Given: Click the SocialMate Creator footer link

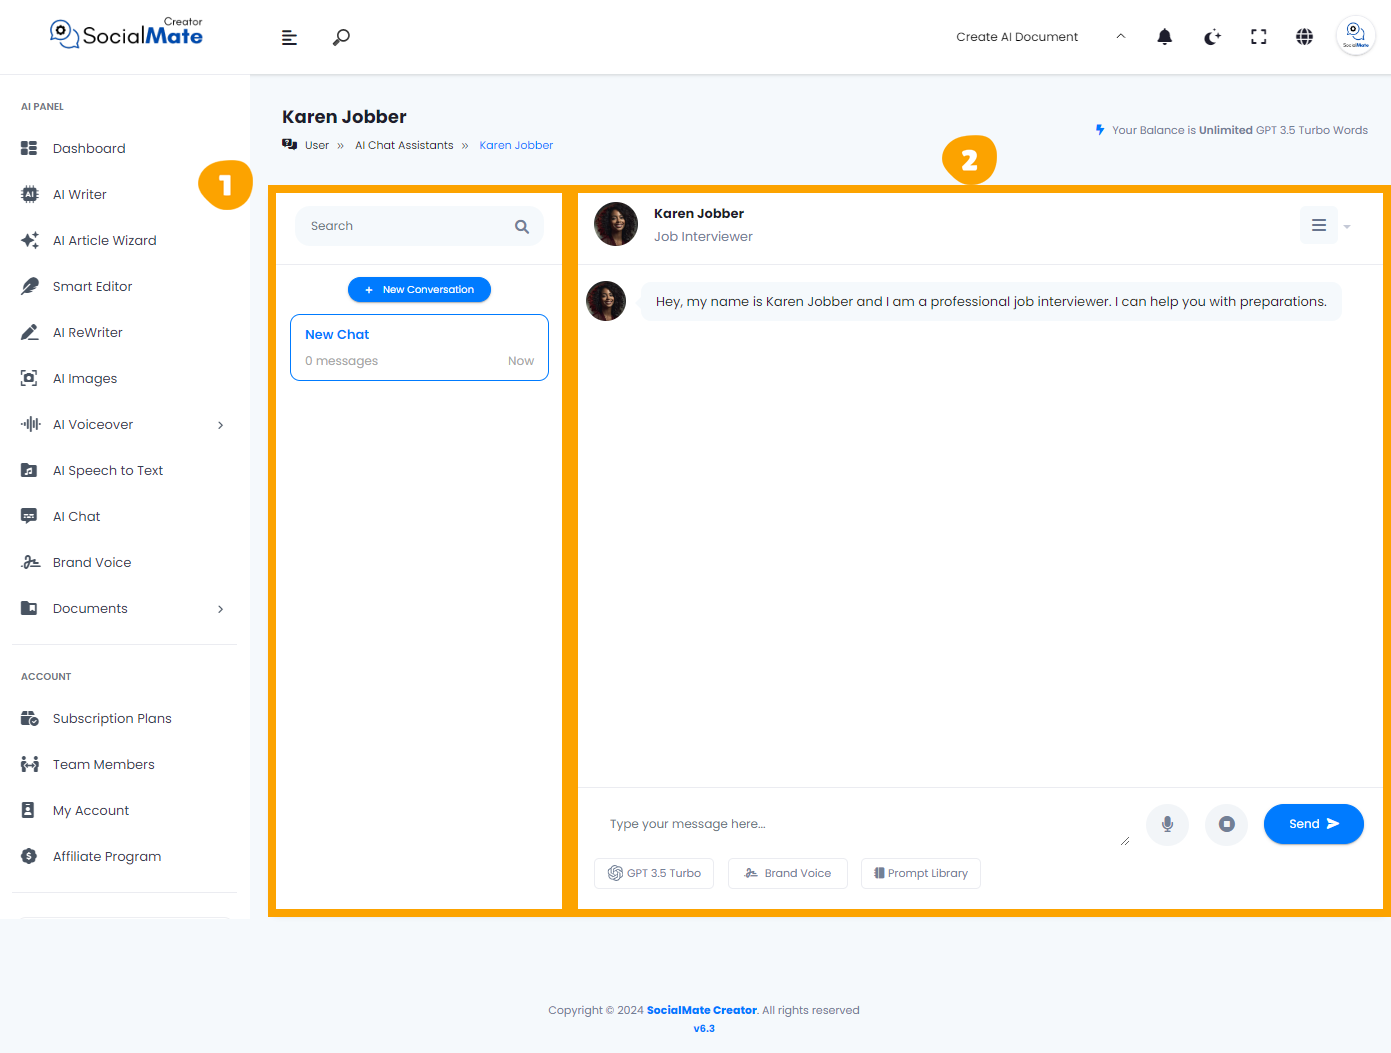Looking at the screenshot, I should point(702,1010).
